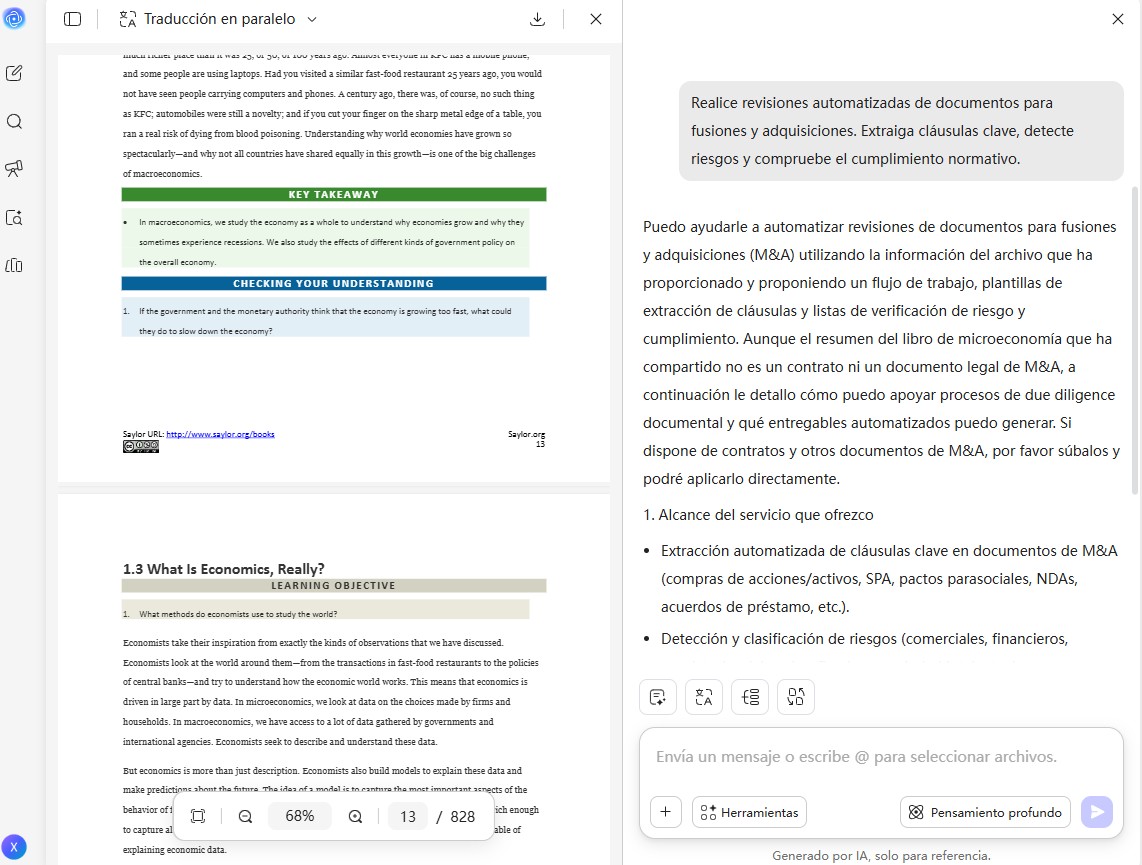
Task: Open the document search sidebar icon
Action: [14, 217]
